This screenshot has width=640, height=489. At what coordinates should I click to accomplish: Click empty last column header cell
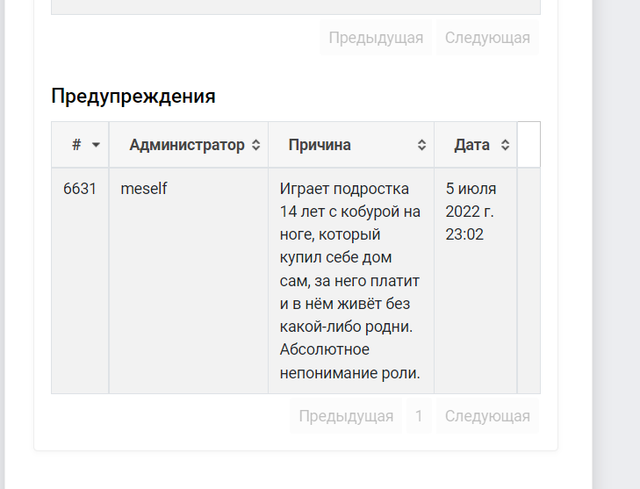529,144
